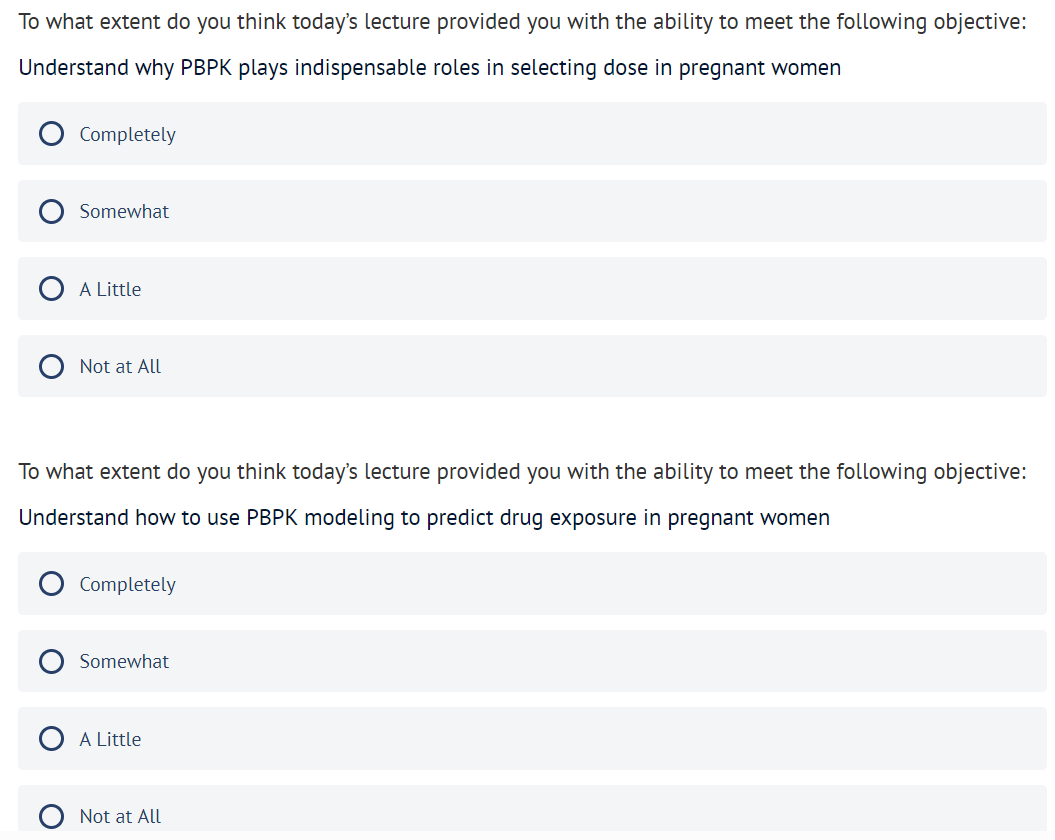
Task: Click the objective text about predicting drug exposure
Action: 424,518
